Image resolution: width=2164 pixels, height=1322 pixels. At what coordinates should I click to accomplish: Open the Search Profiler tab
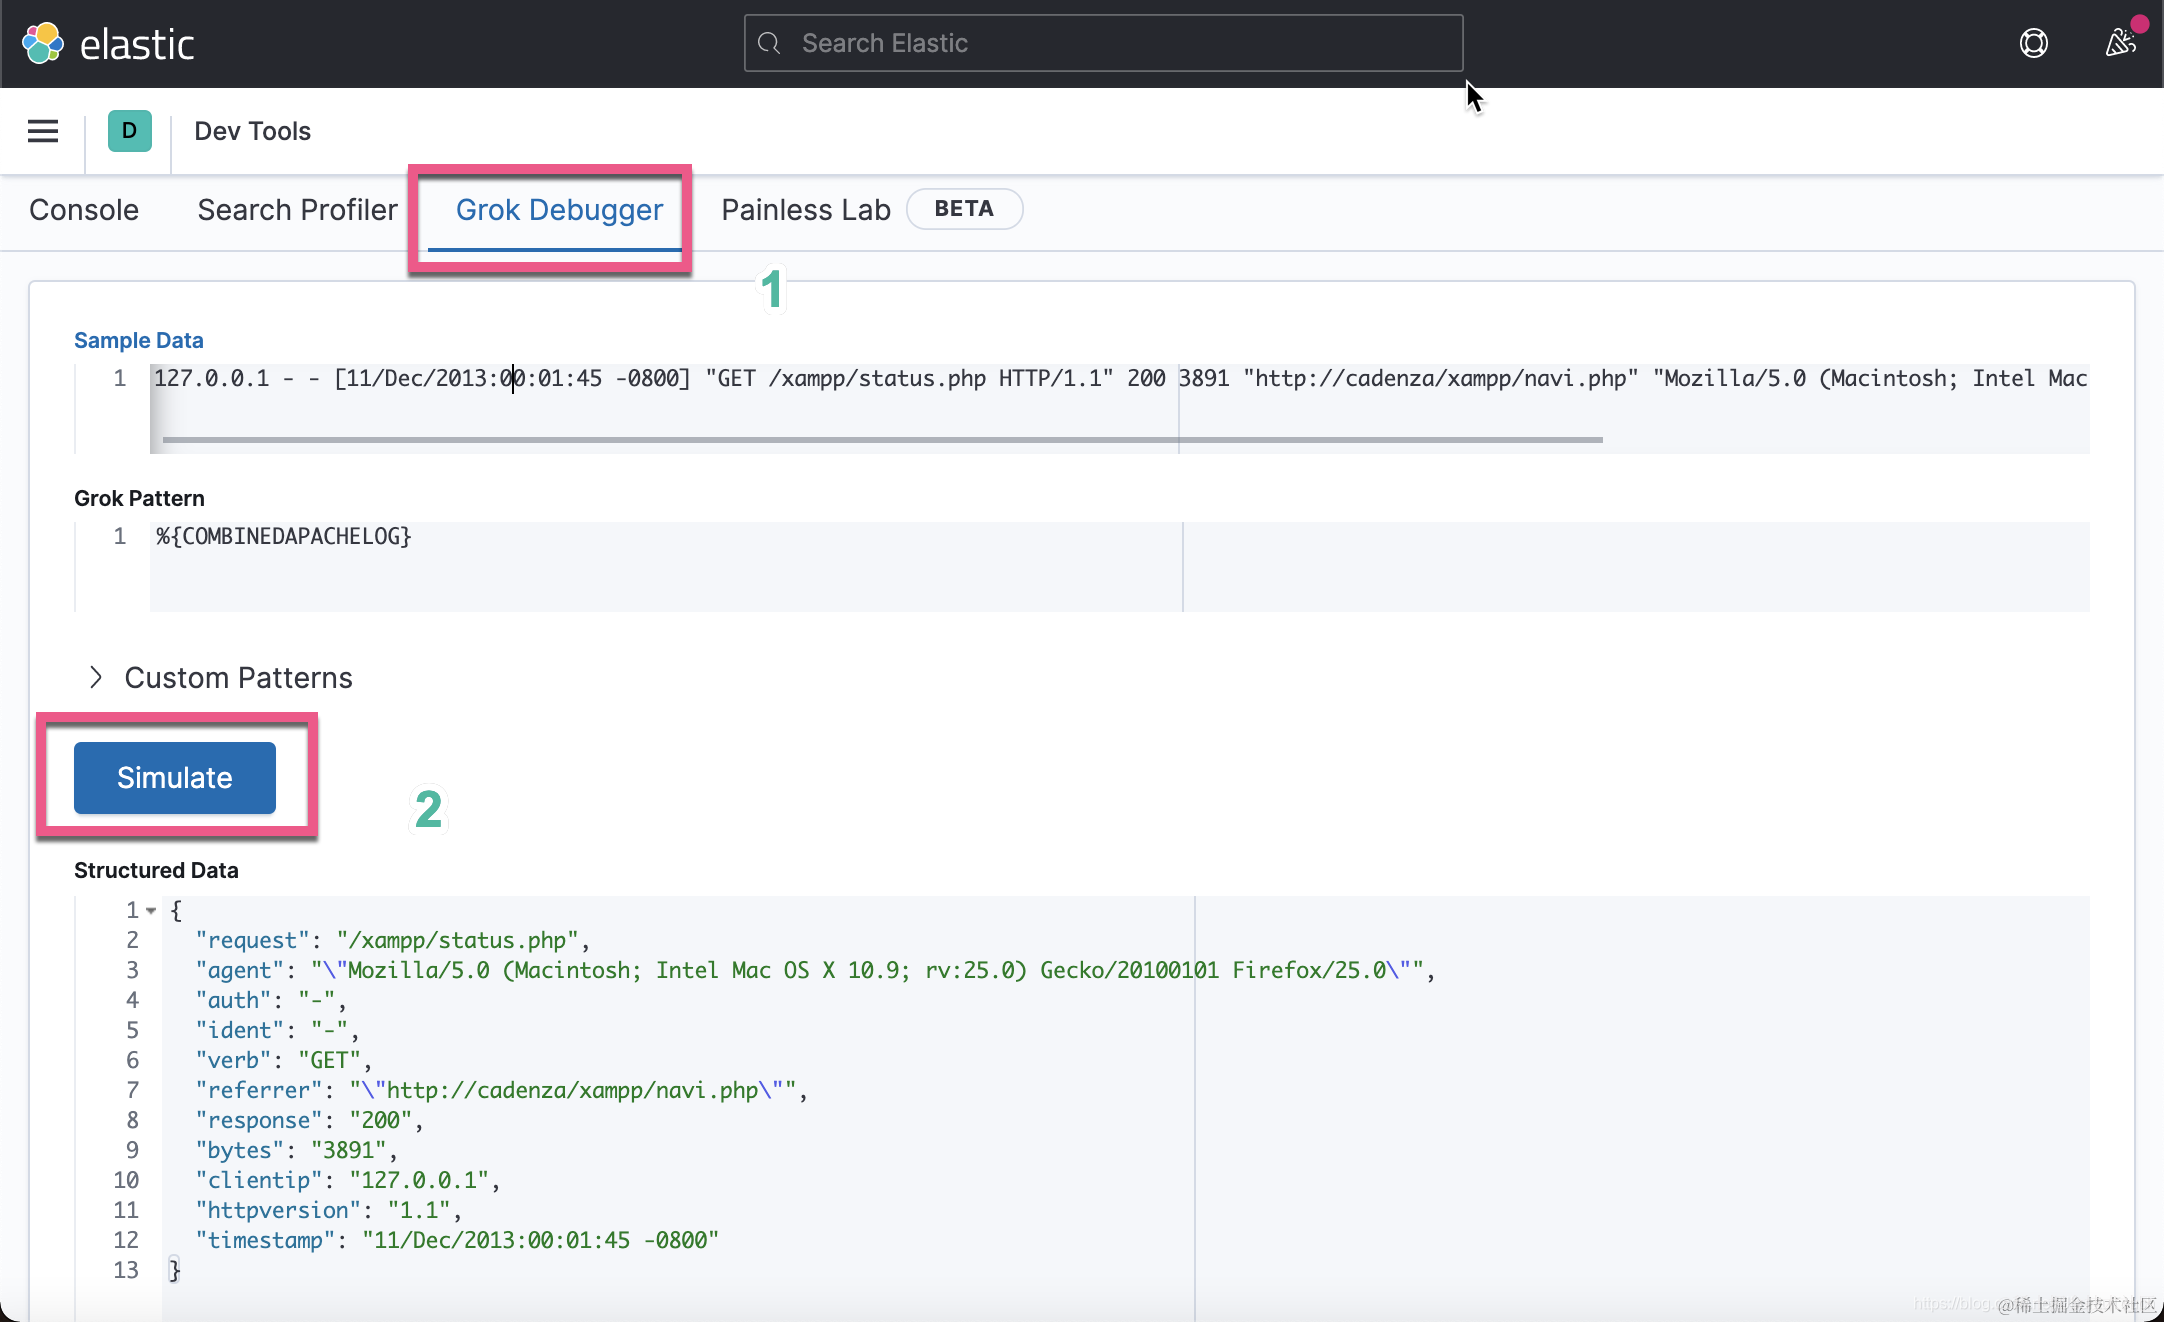(297, 210)
